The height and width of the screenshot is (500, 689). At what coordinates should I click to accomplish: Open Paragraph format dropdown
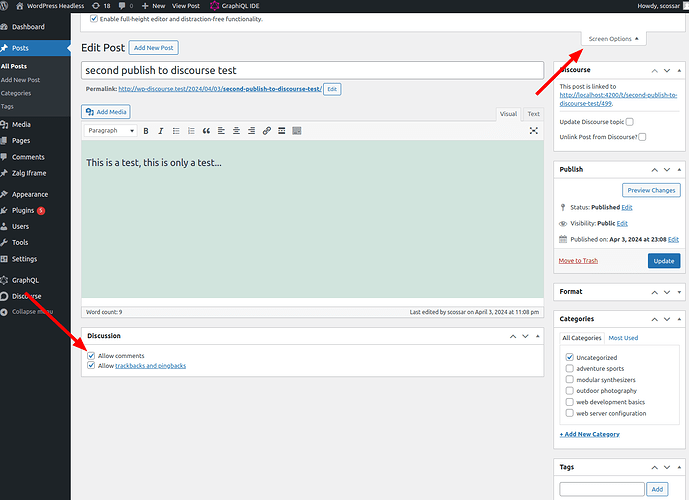coord(111,130)
